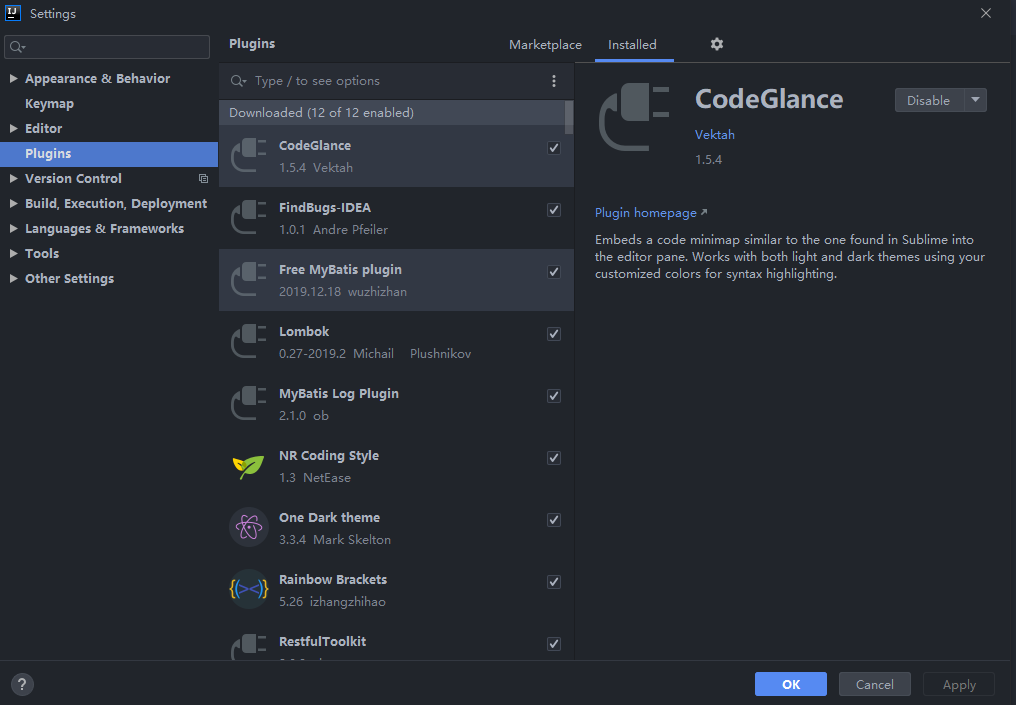
Task: Expand Appearance & Behavior settings
Action: [x=13, y=78]
